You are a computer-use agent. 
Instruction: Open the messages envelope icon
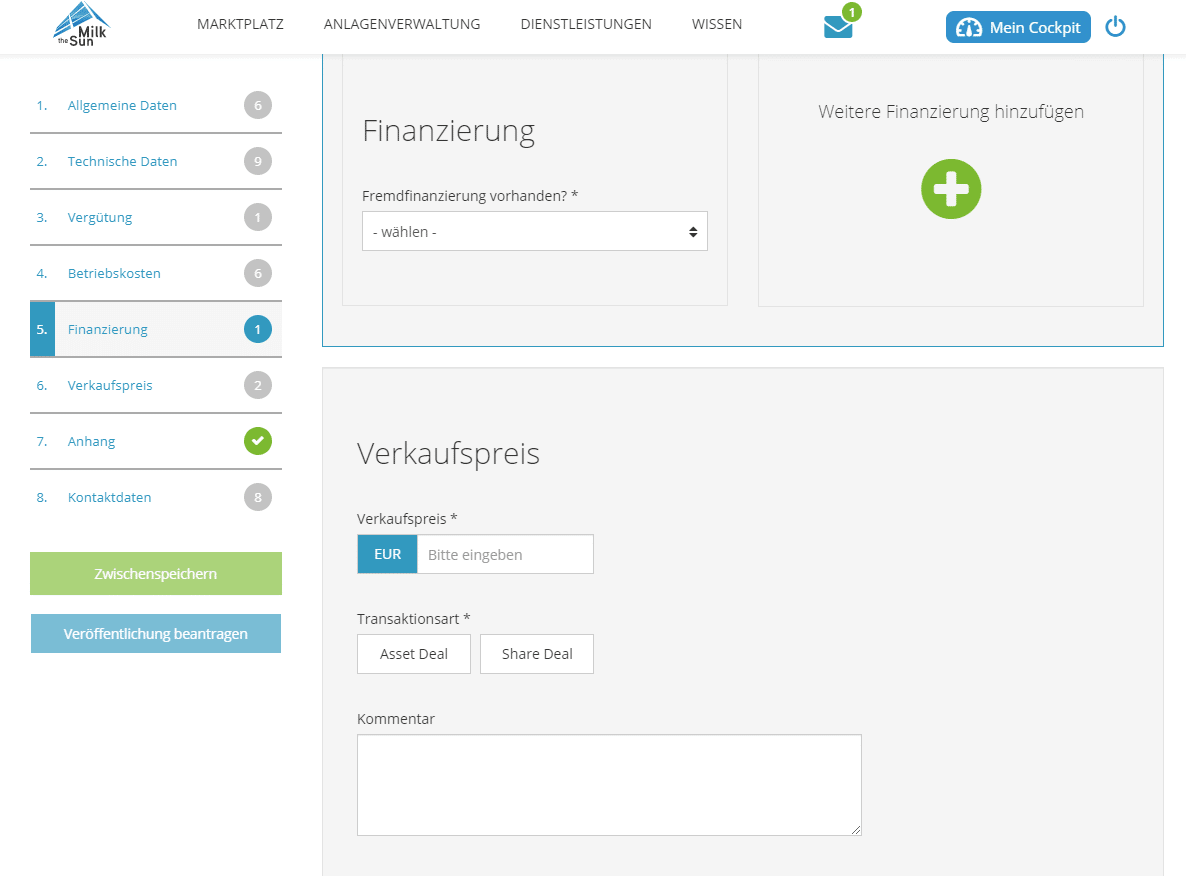838,27
